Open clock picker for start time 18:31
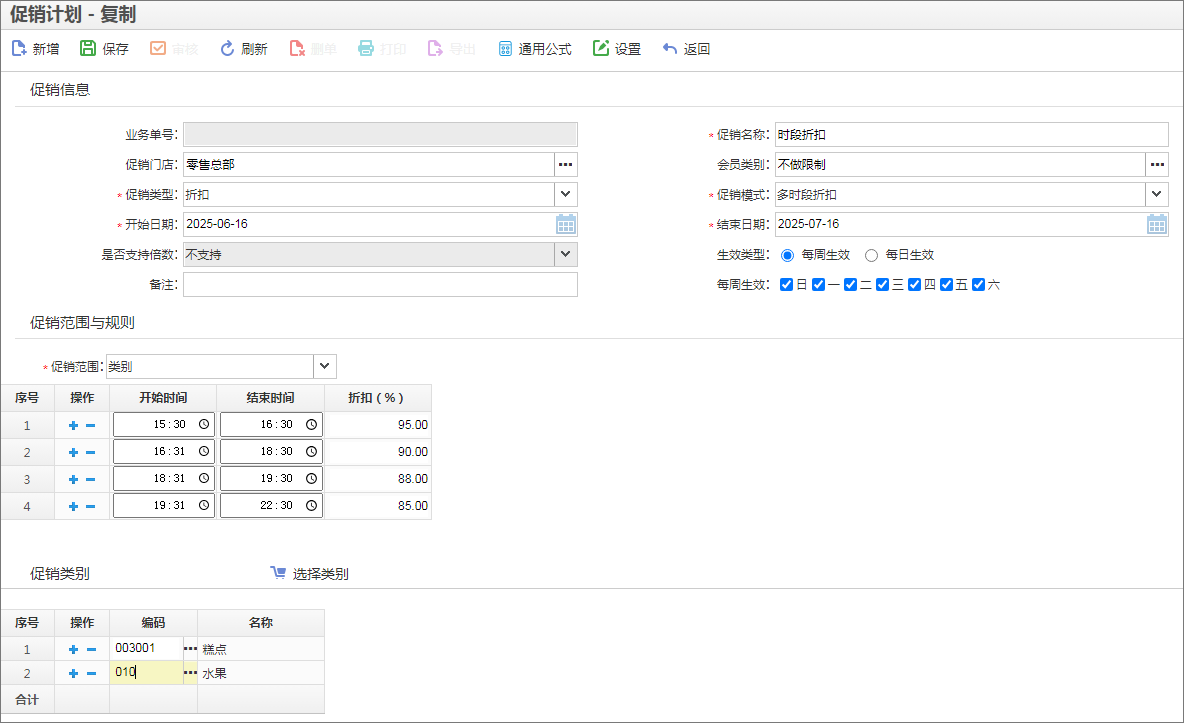1184x723 pixels. pyautogui.click(x=204, y=478)
